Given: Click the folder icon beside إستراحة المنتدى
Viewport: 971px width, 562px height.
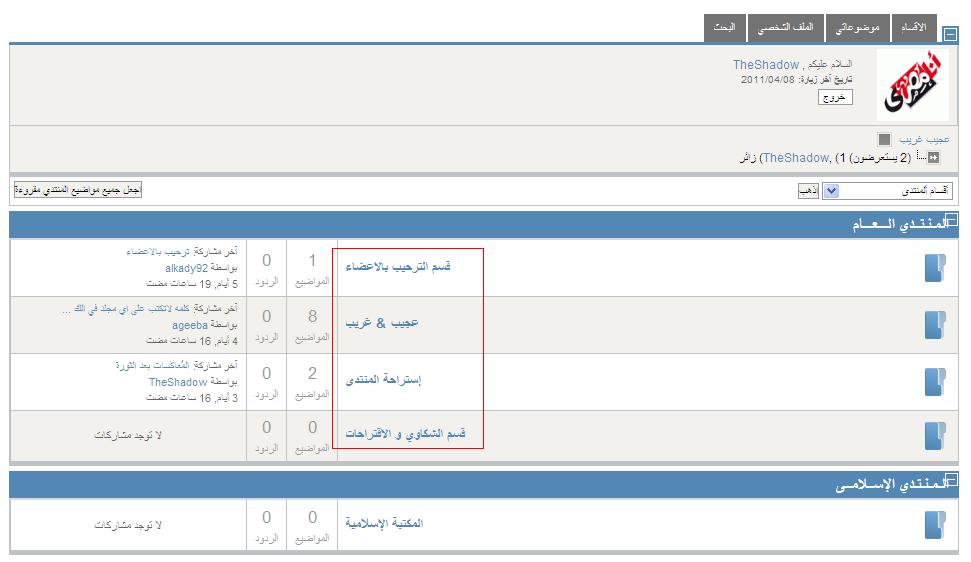Looking at the screenshot, I should tap(935, 382).
